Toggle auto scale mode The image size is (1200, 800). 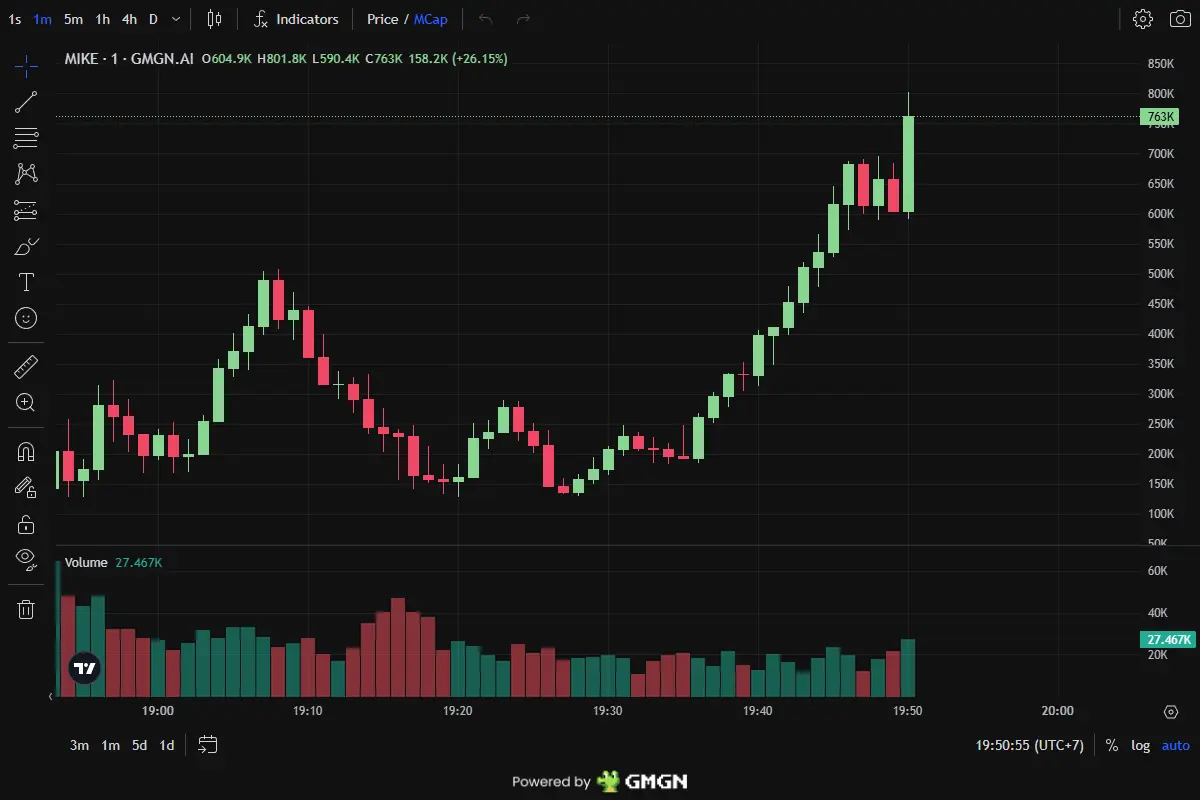coord(1176,745)
